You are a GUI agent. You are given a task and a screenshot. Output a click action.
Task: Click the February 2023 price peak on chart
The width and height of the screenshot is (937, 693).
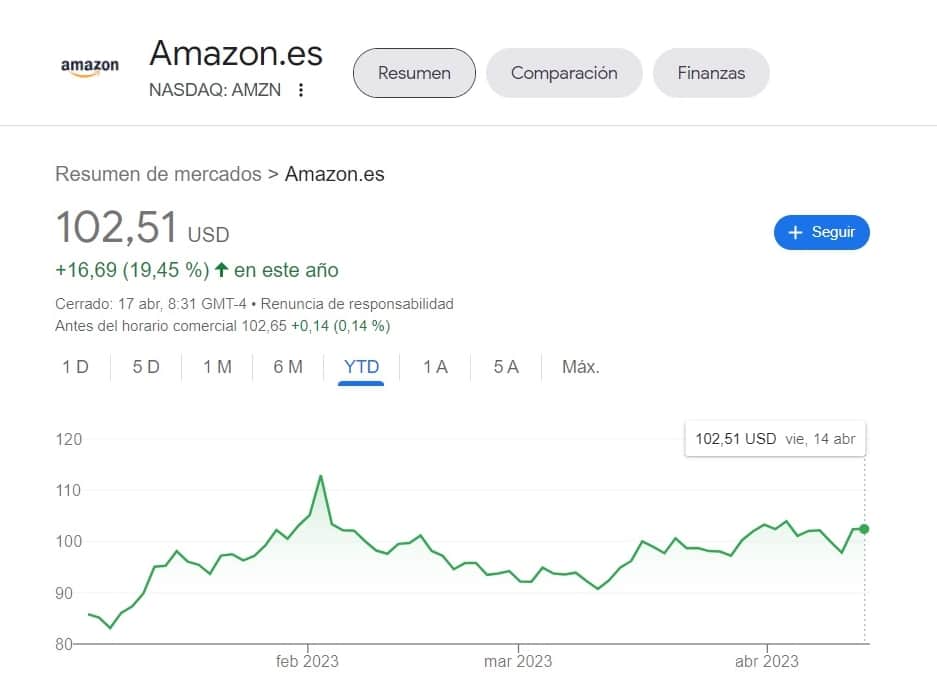[320, 476]
